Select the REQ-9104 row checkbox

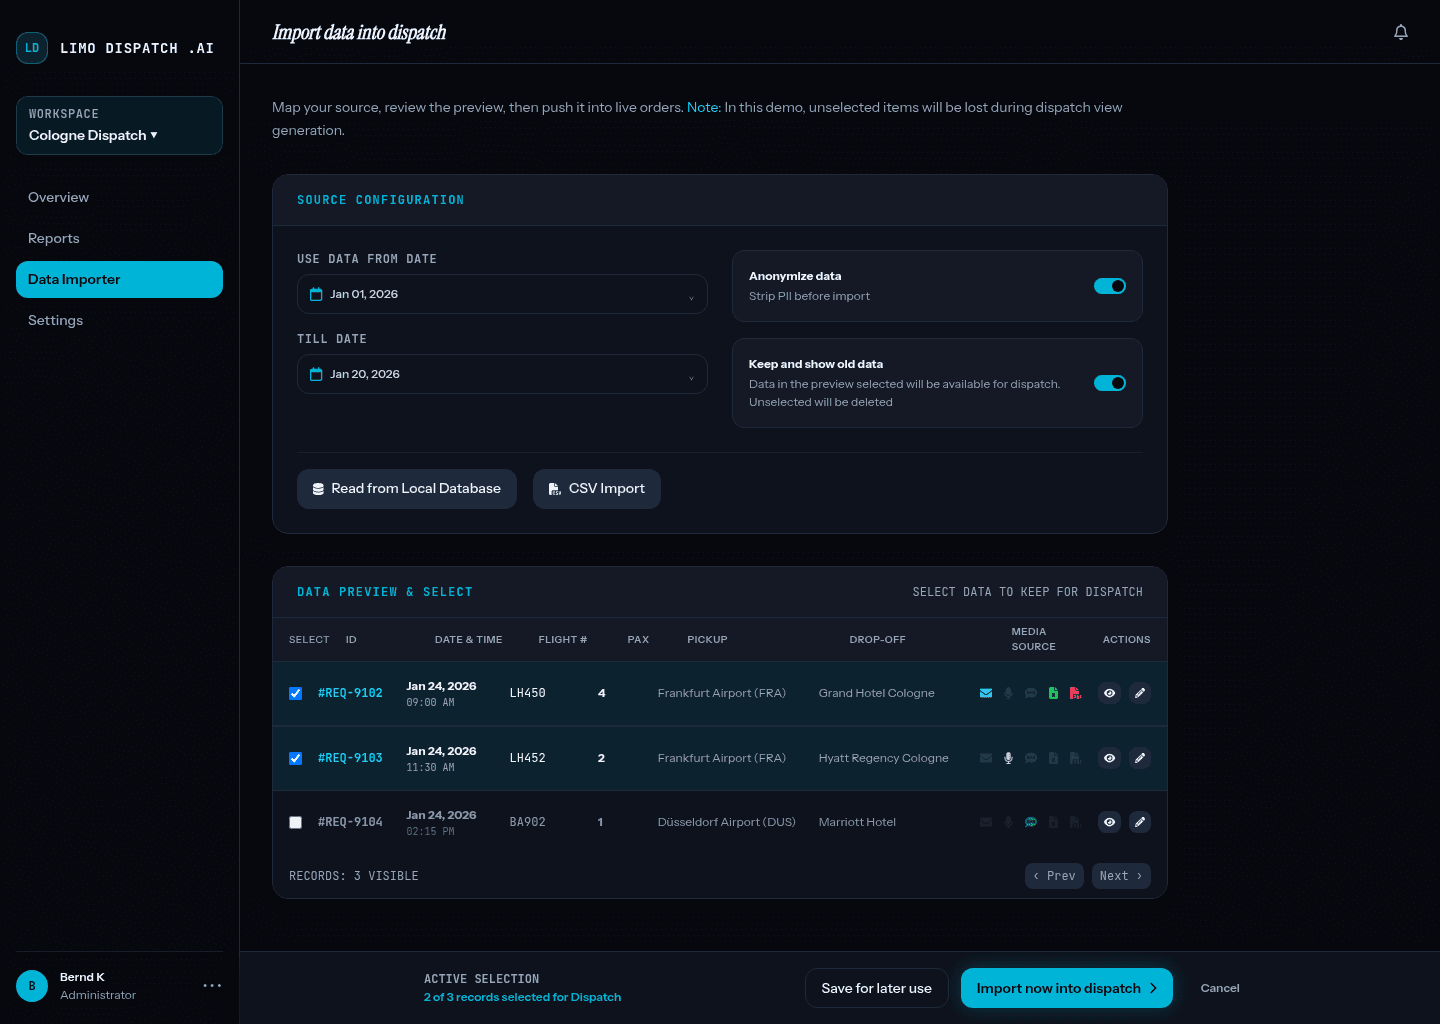[x=295, y=822]
